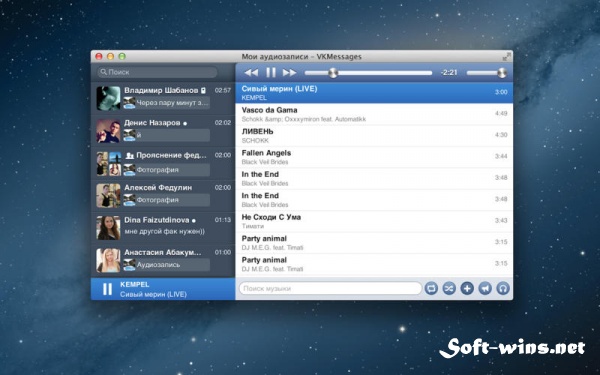Click the volume slider knob
Screen dimensions: 600x375
[x=502, y=73]
